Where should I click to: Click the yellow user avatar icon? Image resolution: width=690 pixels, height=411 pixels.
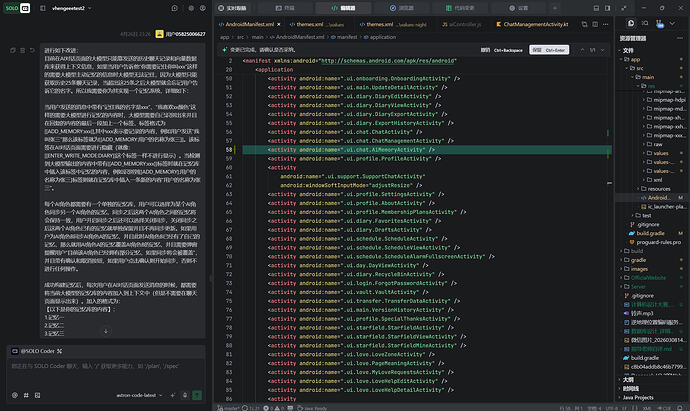pyautogui.click(x=159, y=34)
